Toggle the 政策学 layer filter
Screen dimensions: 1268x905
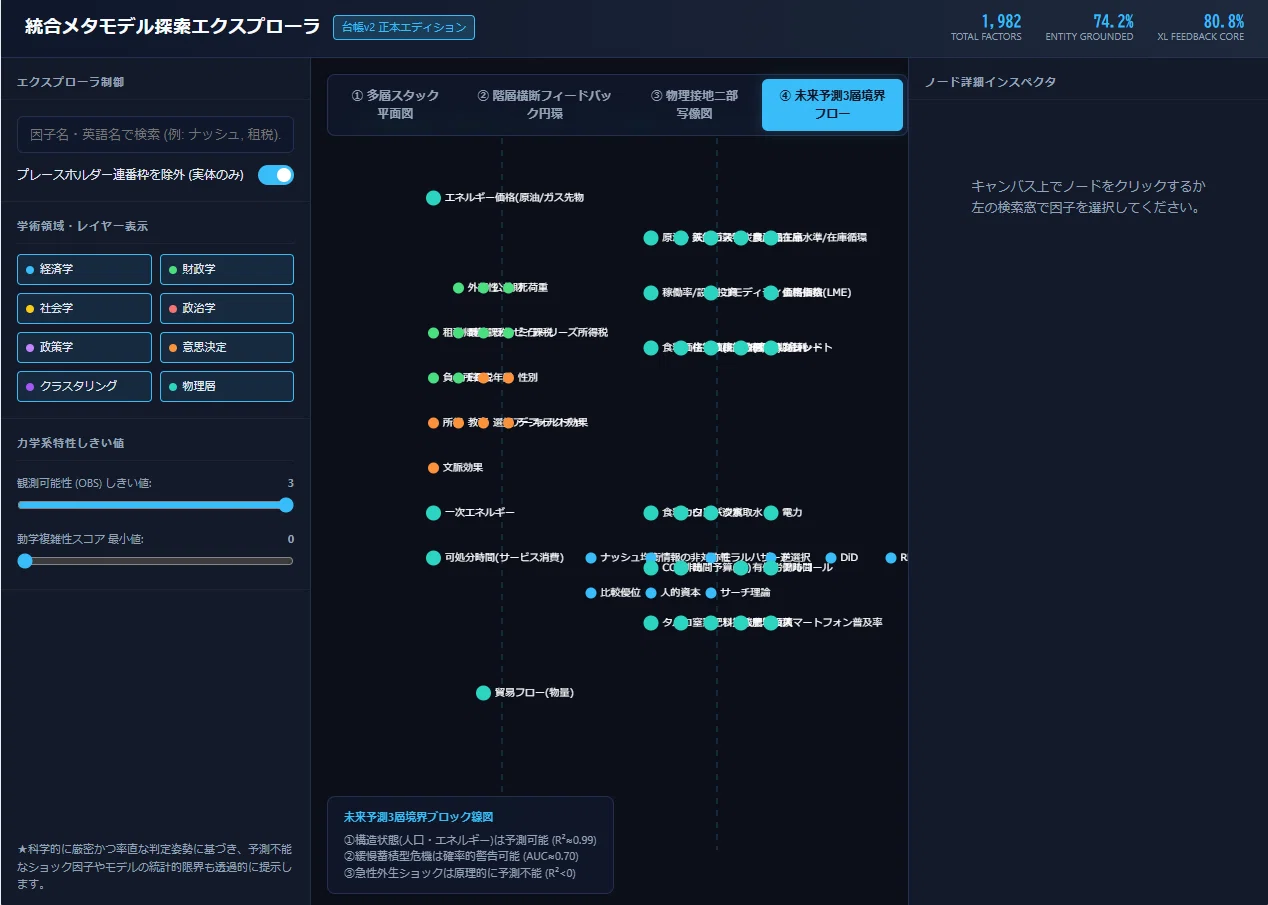pyautogui.click(x=84, y=347)
